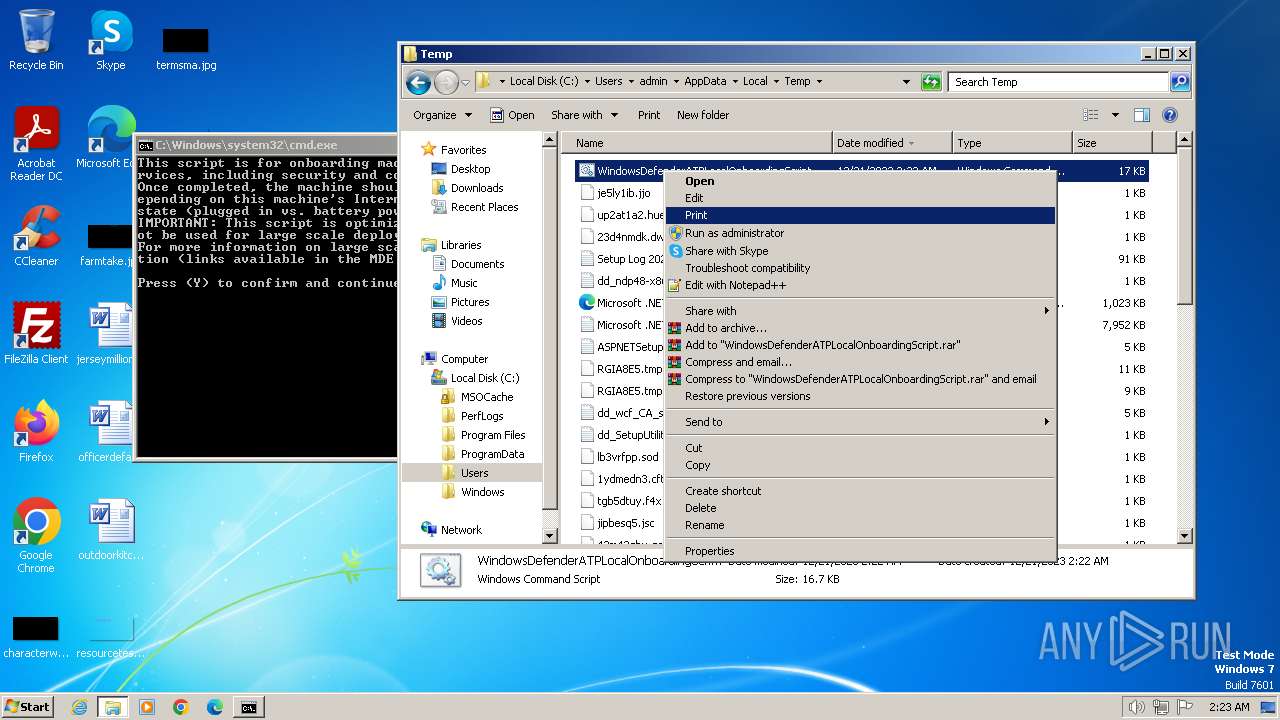The image size is (1280, 720).
Task: Expand the view options dropdown arrow
Action: (1115, 115)
